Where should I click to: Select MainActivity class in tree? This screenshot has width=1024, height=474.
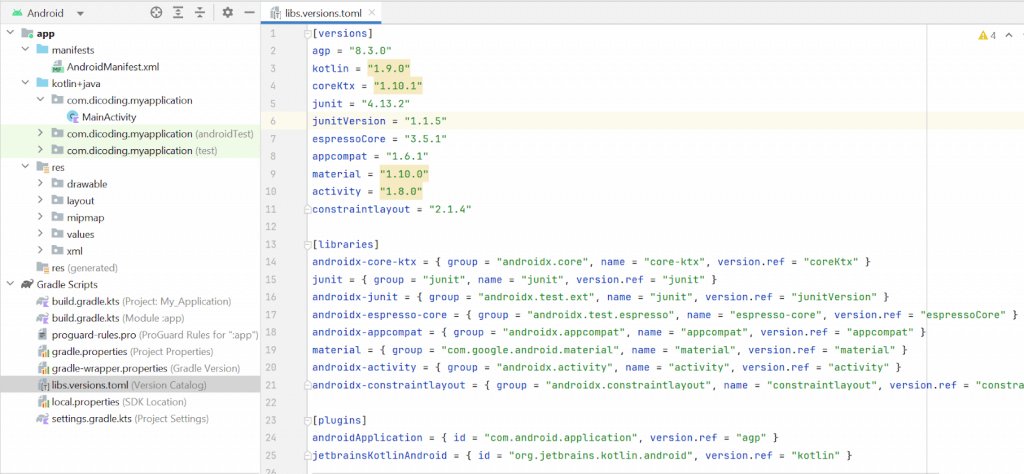pos(109,117)
